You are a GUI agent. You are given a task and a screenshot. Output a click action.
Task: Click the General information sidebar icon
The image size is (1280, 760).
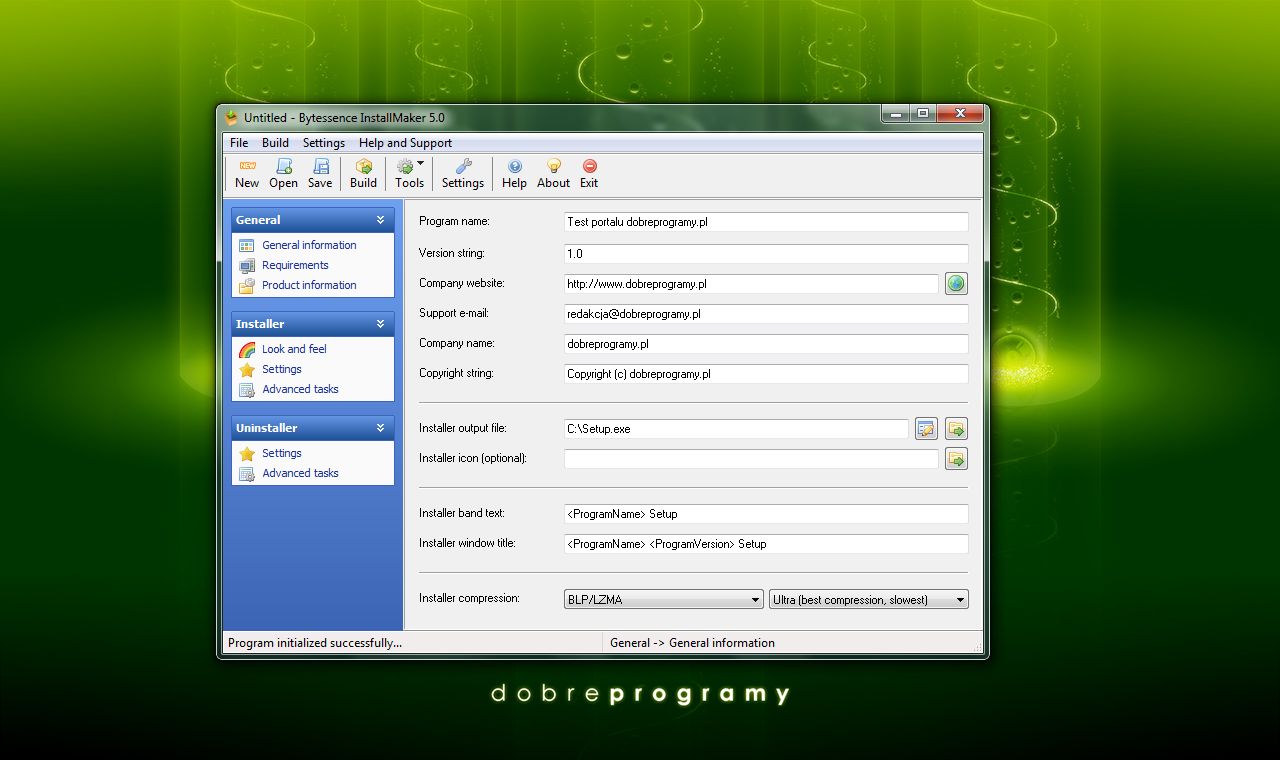click(247, 245)
